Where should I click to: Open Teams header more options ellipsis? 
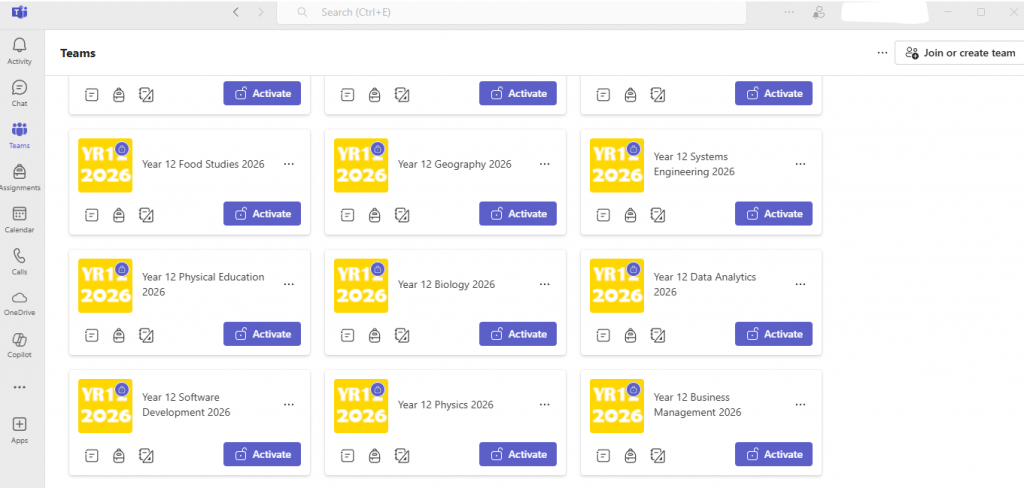pyautogui.click(x=881, y=53)
